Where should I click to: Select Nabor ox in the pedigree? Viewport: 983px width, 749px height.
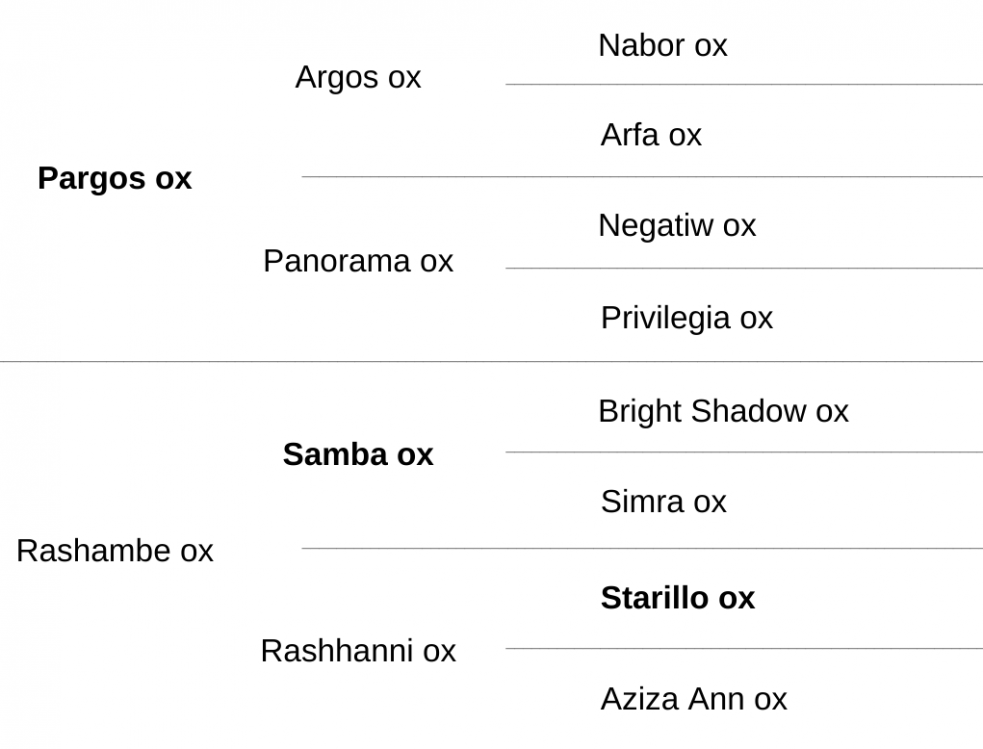663,45
